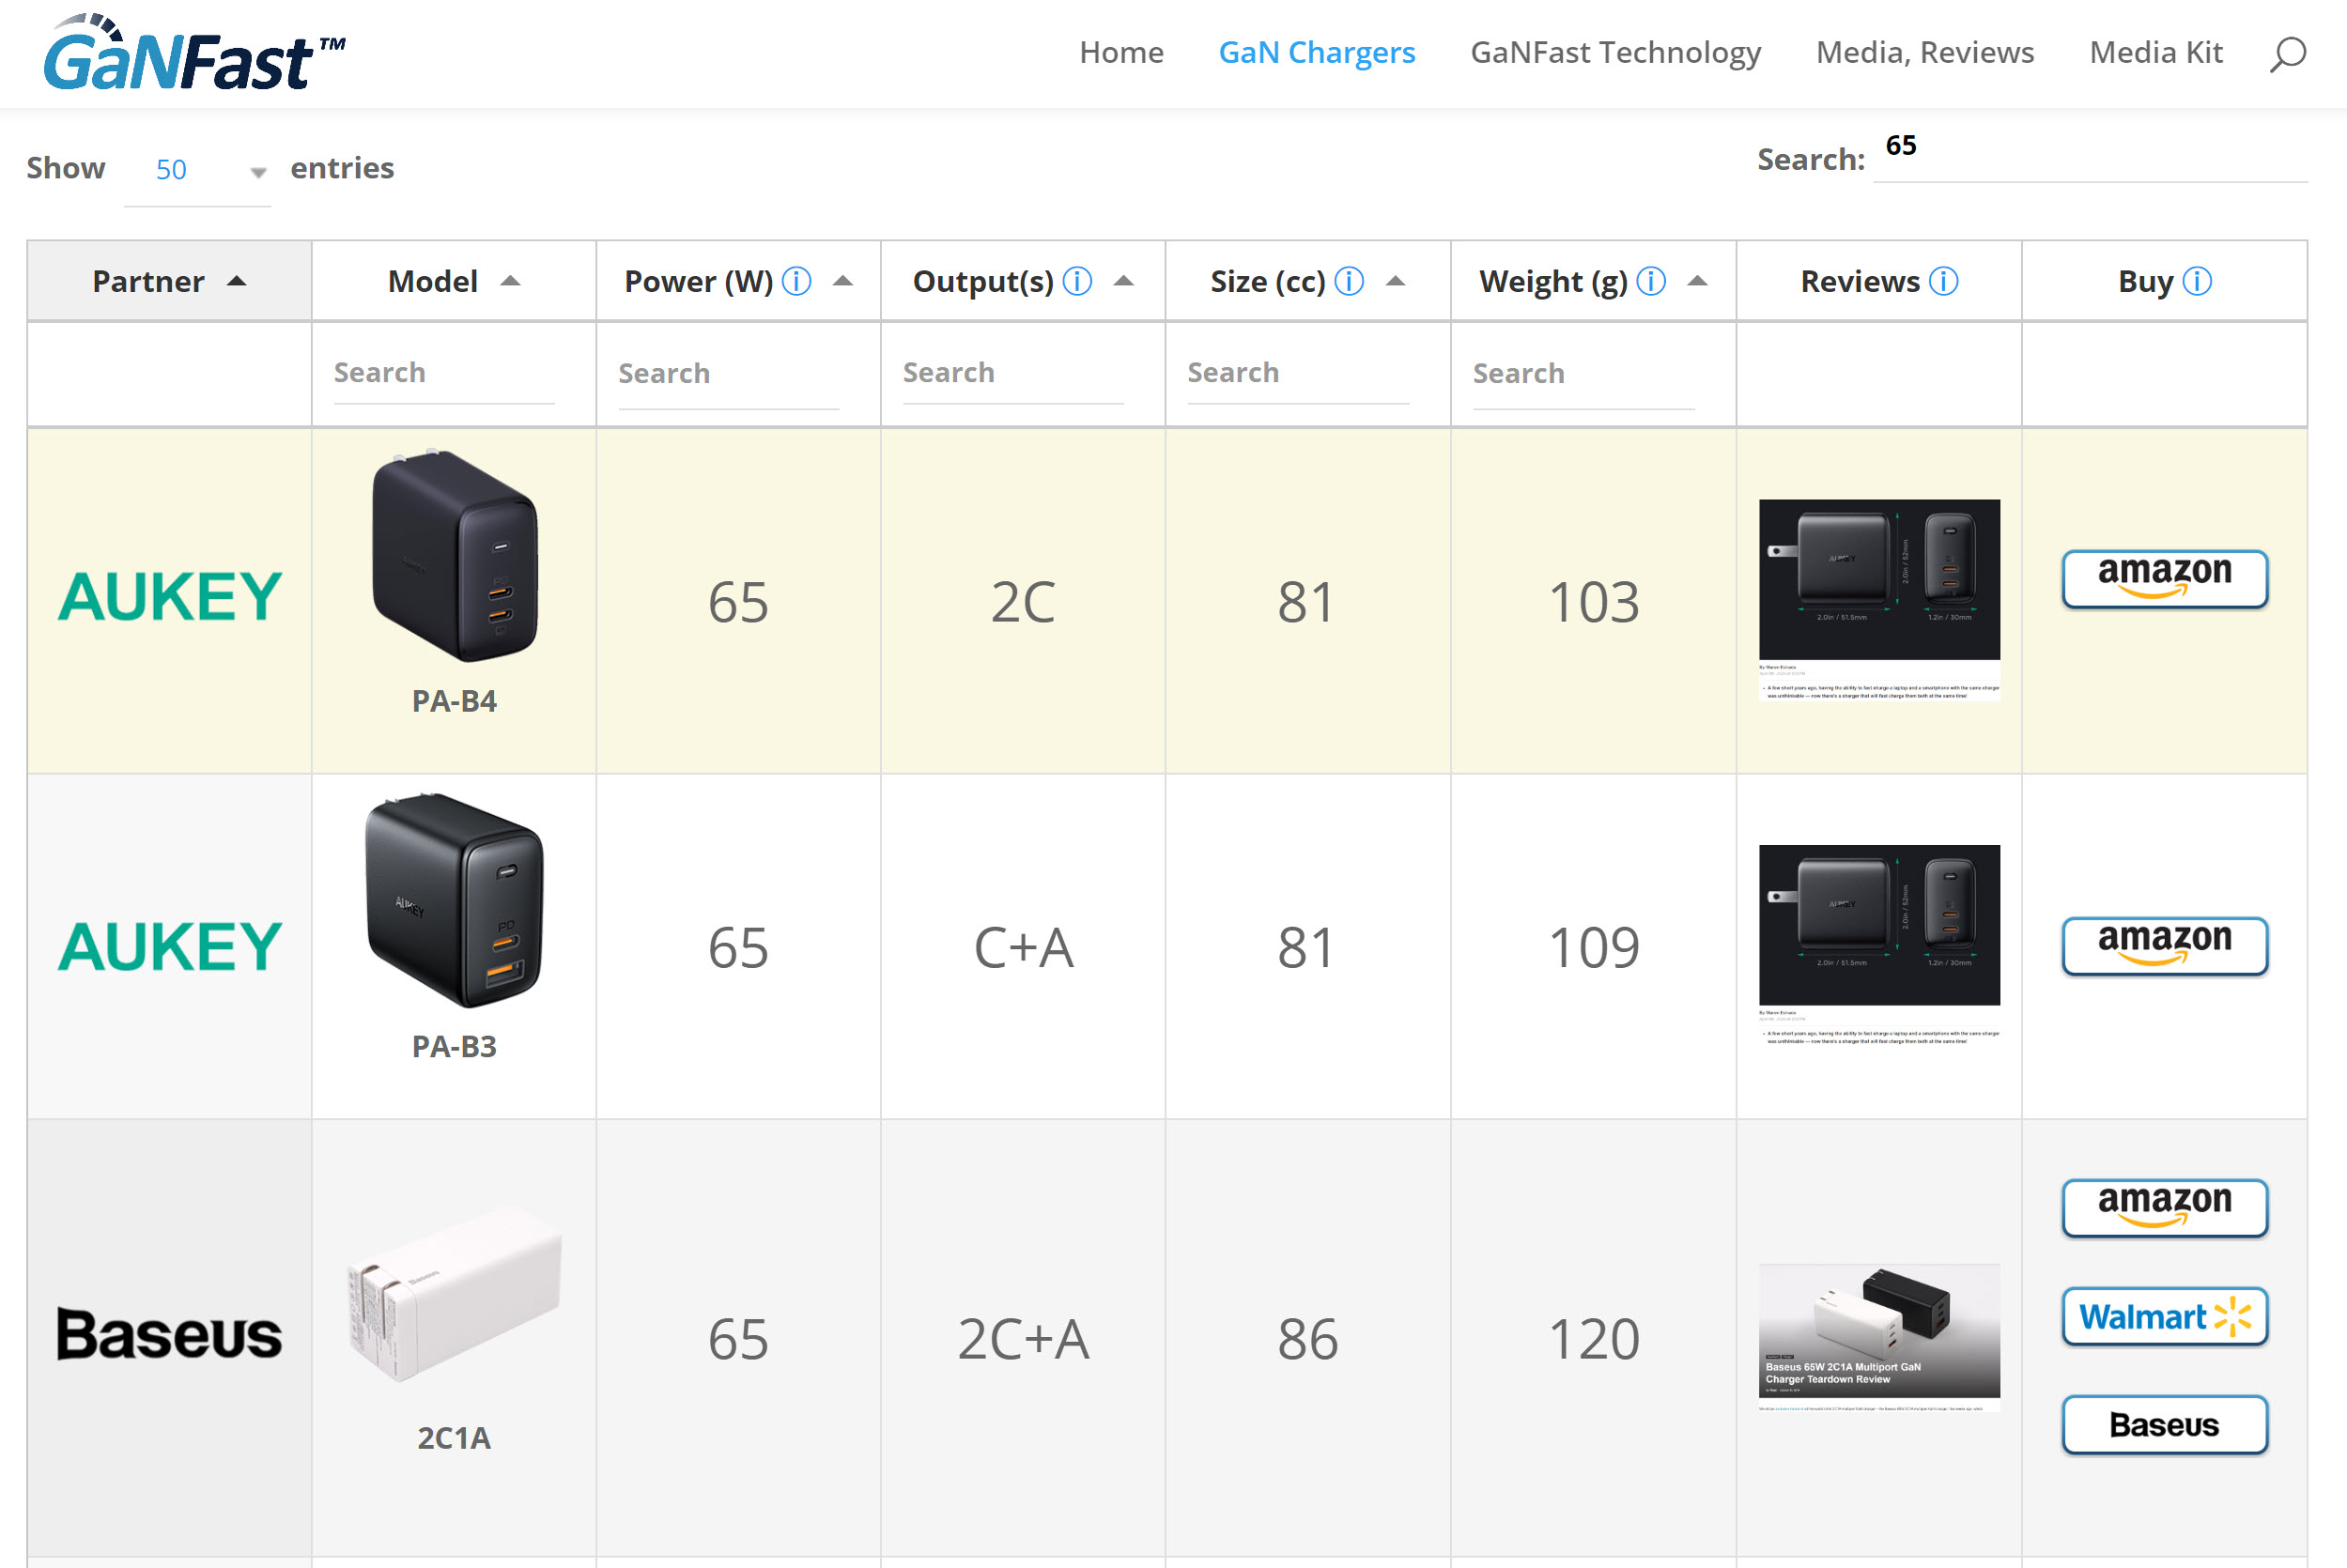Screen dimensions: 2347x1568
Task: Sort by Size column arrow
Action: [1395, 281]
